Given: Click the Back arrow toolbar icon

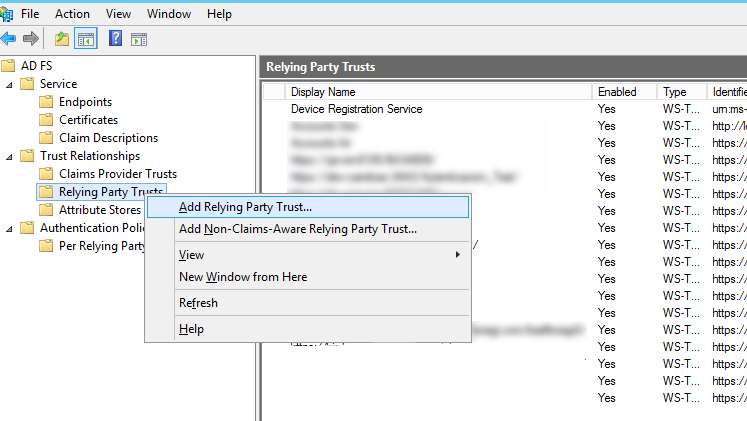Looking at the screenshot, I should 8,39.
